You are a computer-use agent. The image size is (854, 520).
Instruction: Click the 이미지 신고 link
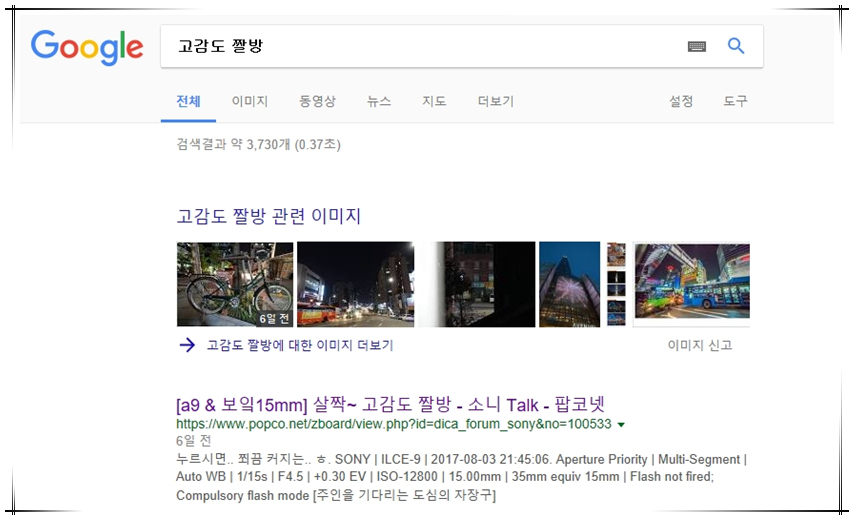coord(700,345)
